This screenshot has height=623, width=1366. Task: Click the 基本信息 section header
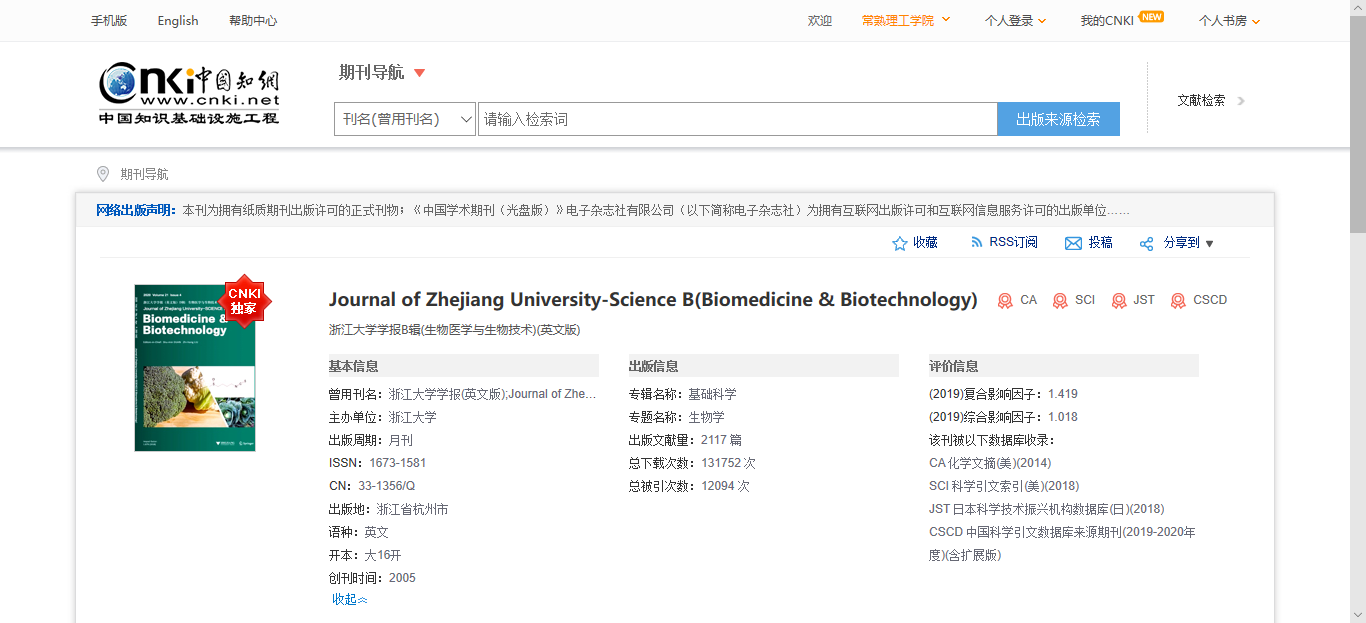tap(463, 366)
